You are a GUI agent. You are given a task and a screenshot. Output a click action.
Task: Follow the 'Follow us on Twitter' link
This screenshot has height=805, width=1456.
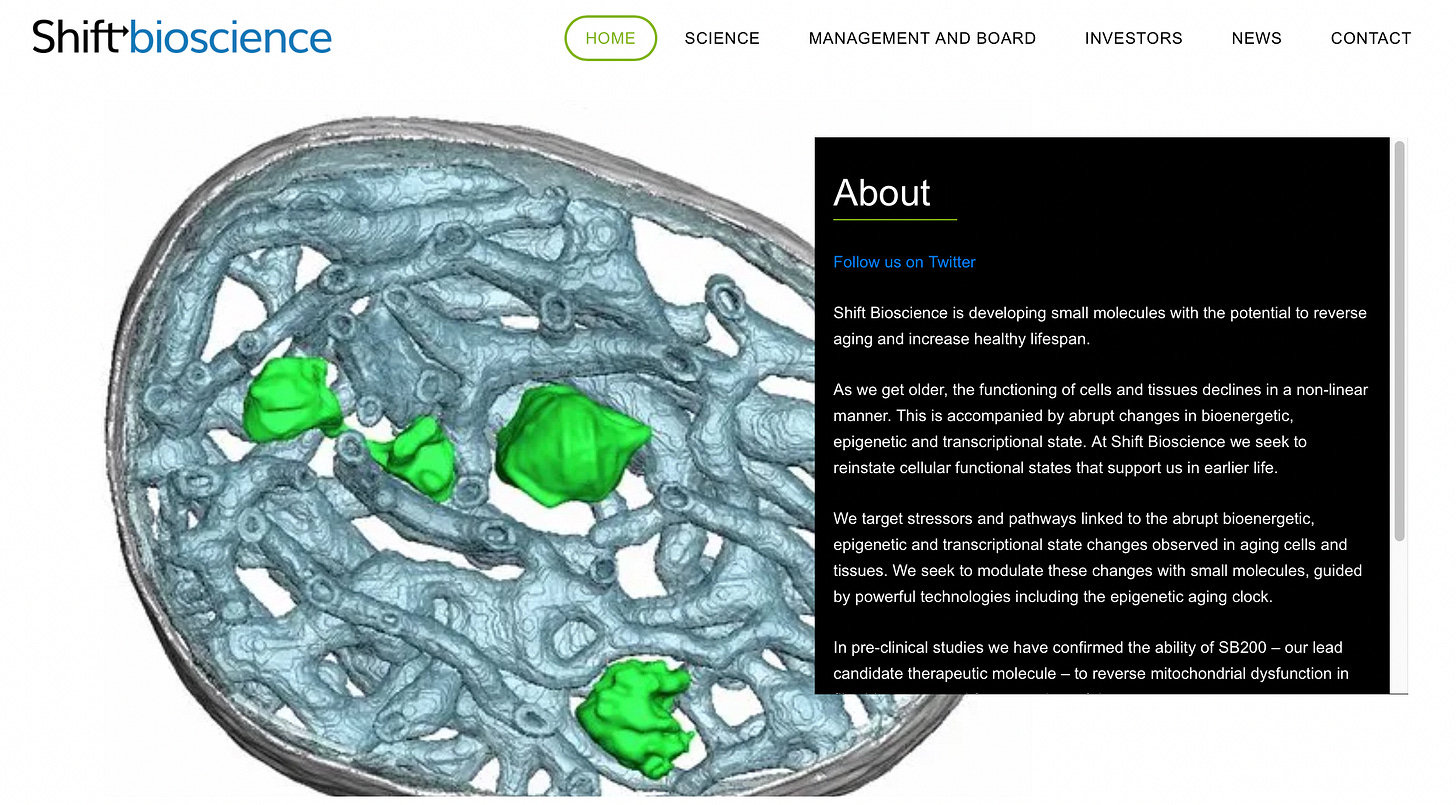(904, 262)
